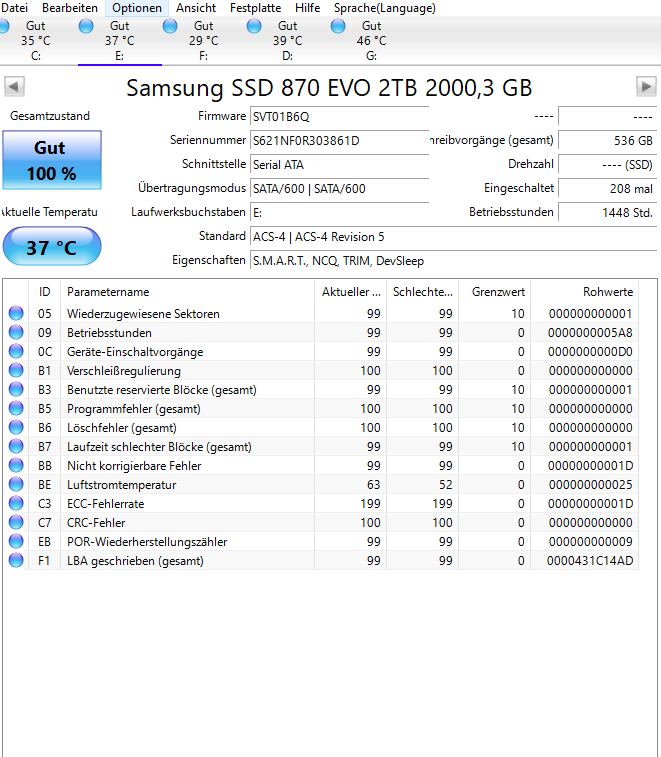Click status orb of ECC-Fehlerrate row
Image resolution: width=661 pixels, height=757 pixels.
point(16,504)
